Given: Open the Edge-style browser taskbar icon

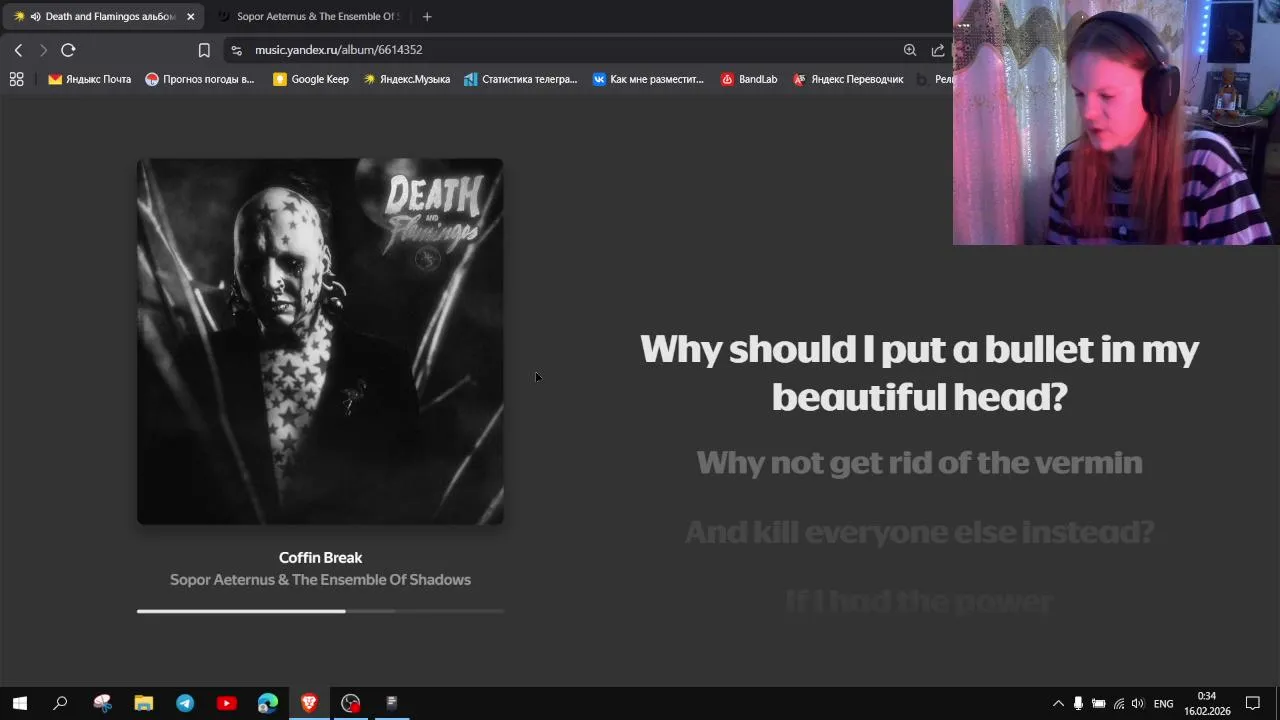Looking at the screenshot, I should coord(268,703).
